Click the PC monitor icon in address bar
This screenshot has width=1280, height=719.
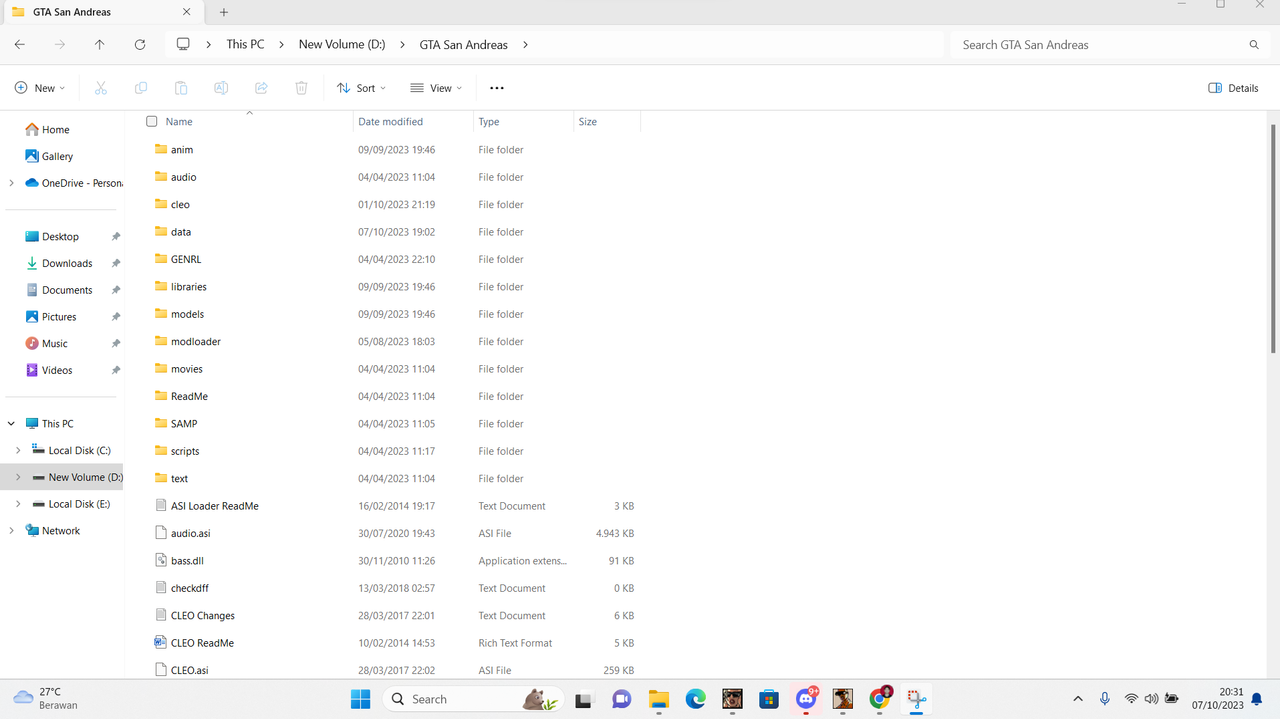(x=183, y=45)
